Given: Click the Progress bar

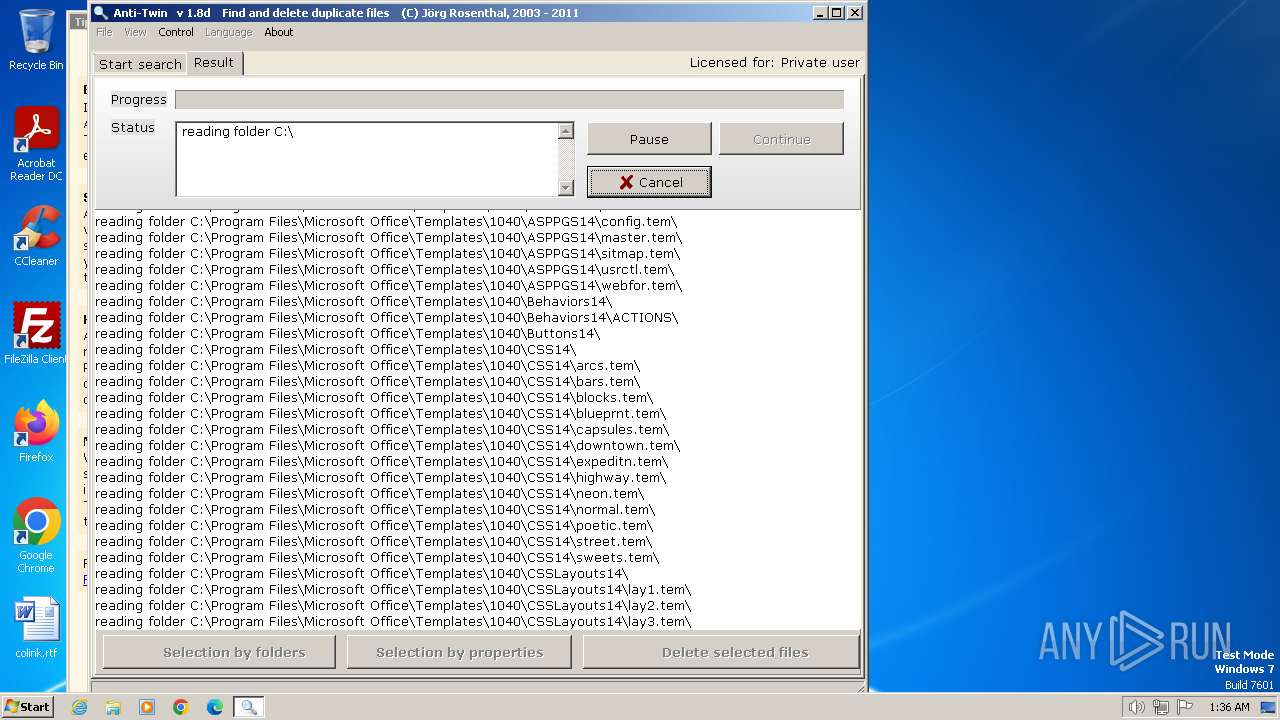Looking at the screenshot, I should (509, 99).
